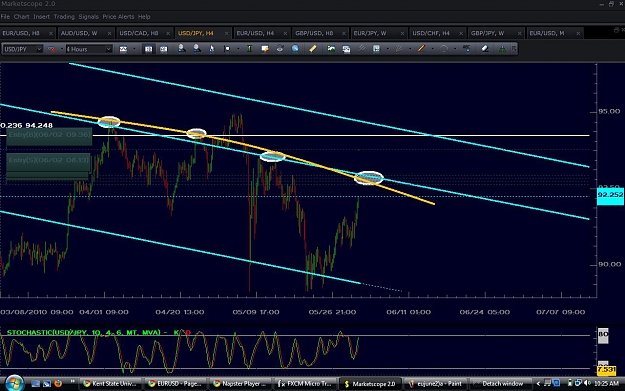The image size is (625, 391).
Task: Expand the Fibonacci tool dropdown arrow
Action: pyautogui.click(x=410, y=49)
